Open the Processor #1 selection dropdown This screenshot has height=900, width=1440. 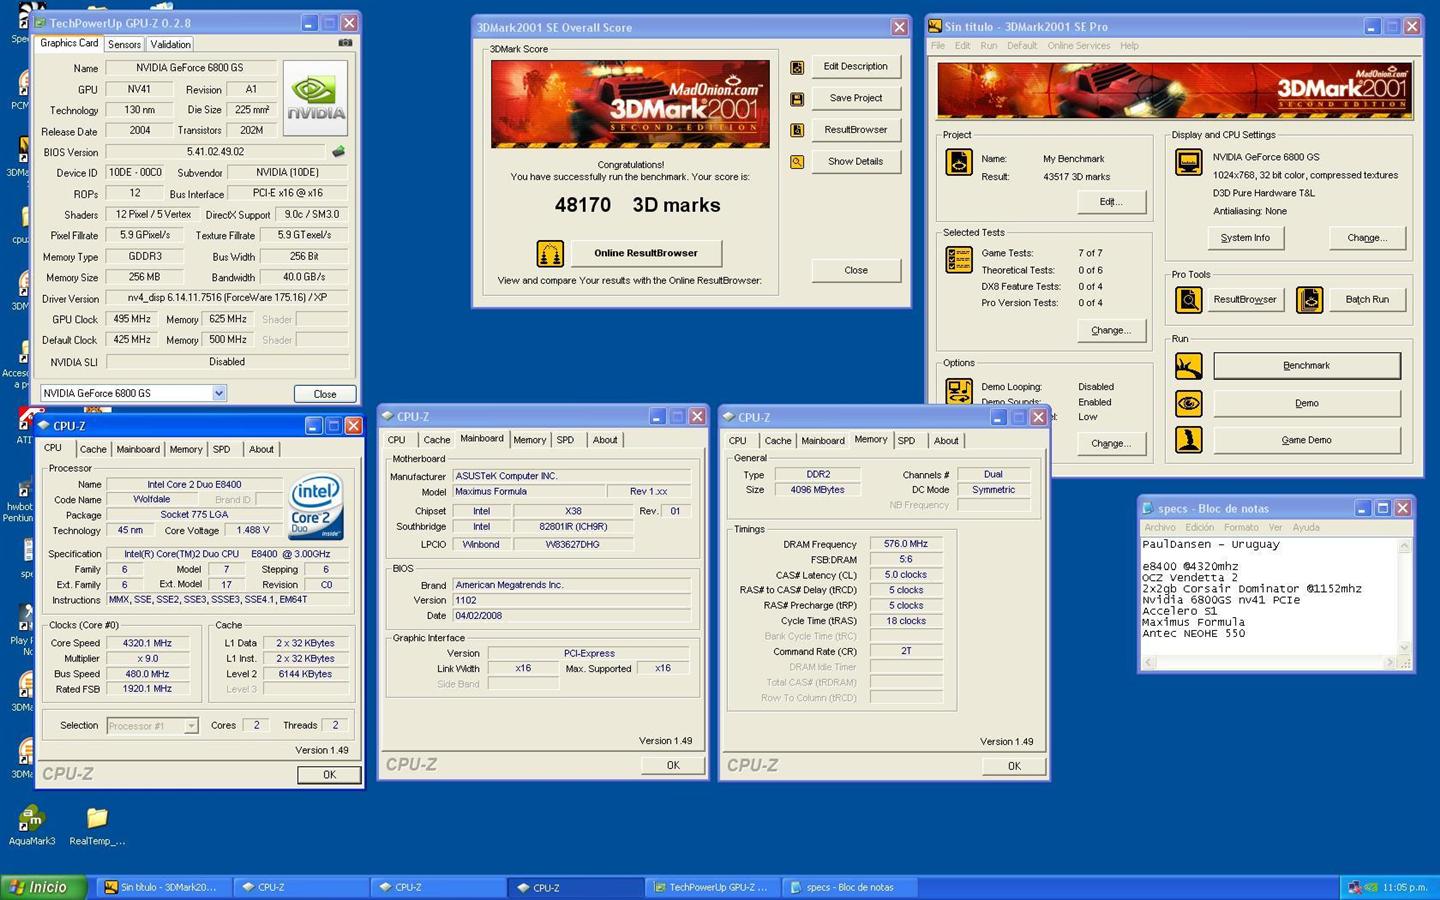(x=191, y=726)
